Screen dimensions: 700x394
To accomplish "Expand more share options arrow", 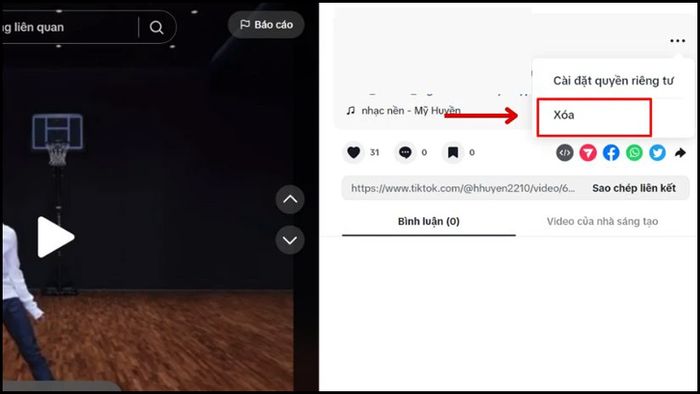I will [x=680, y=153].
